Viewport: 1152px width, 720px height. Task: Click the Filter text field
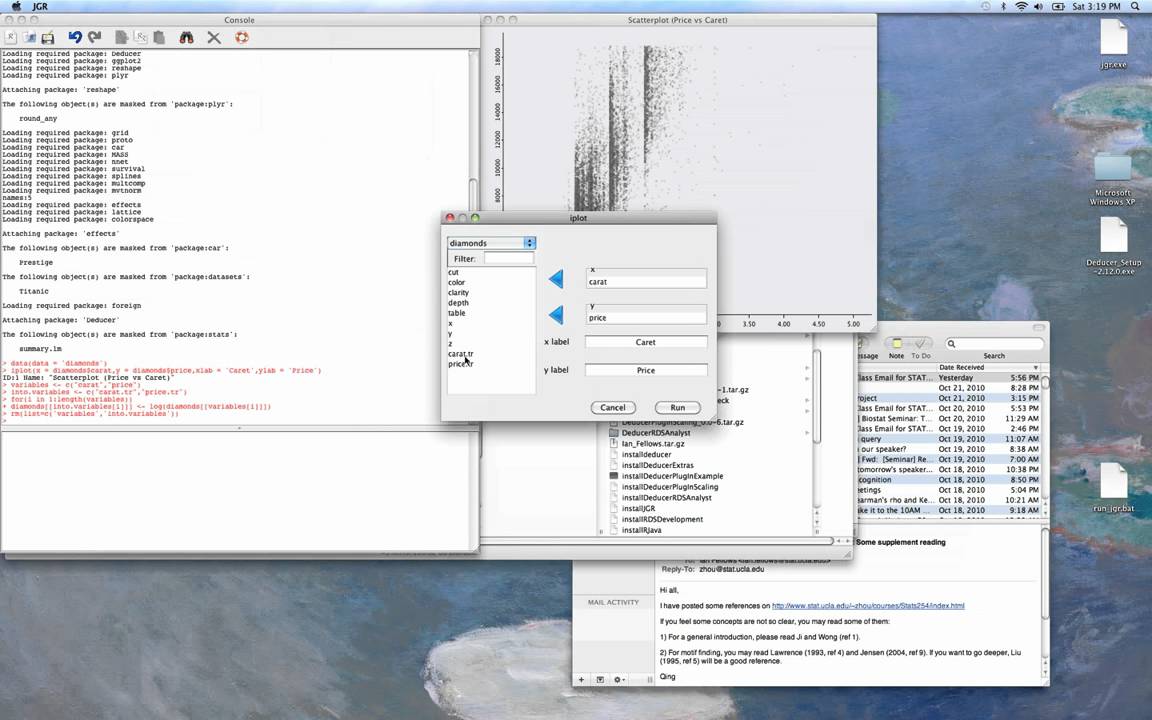(x=508, y=259)
